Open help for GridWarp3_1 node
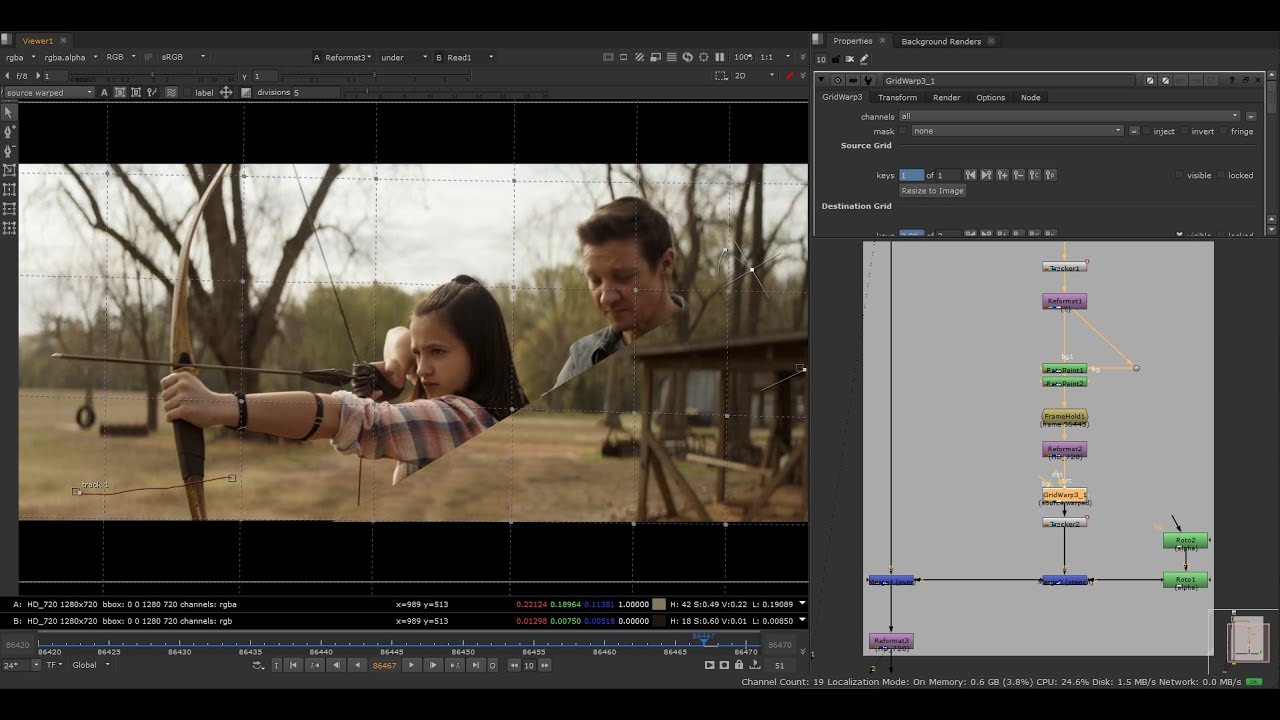 1231,80
